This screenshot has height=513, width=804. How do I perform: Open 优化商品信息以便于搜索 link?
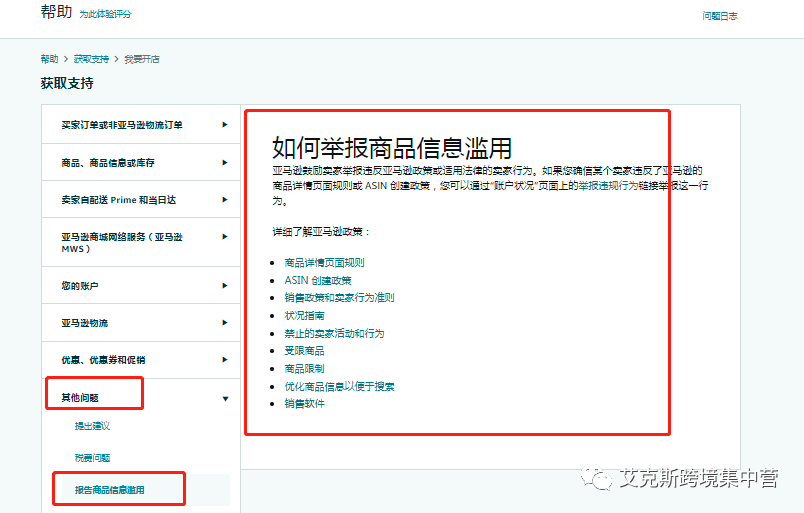(339, 386)
